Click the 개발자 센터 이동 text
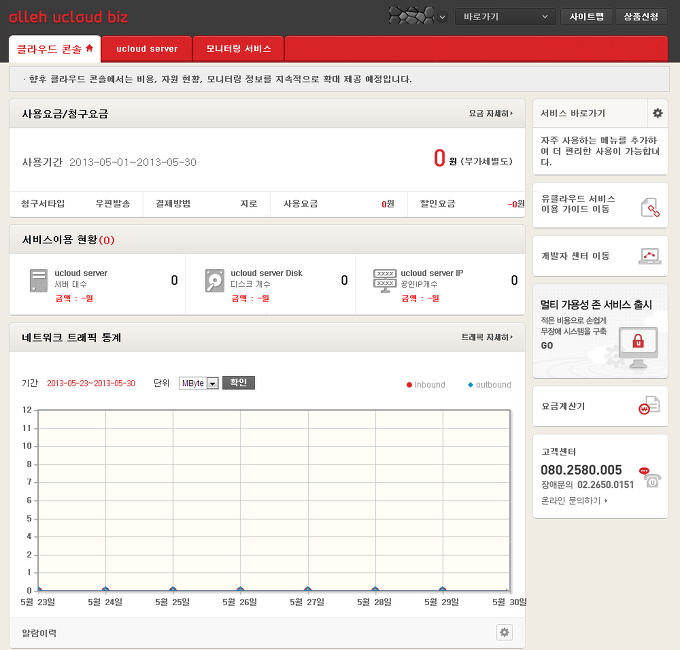Screen dimensions: 680x650 (575, 256)
